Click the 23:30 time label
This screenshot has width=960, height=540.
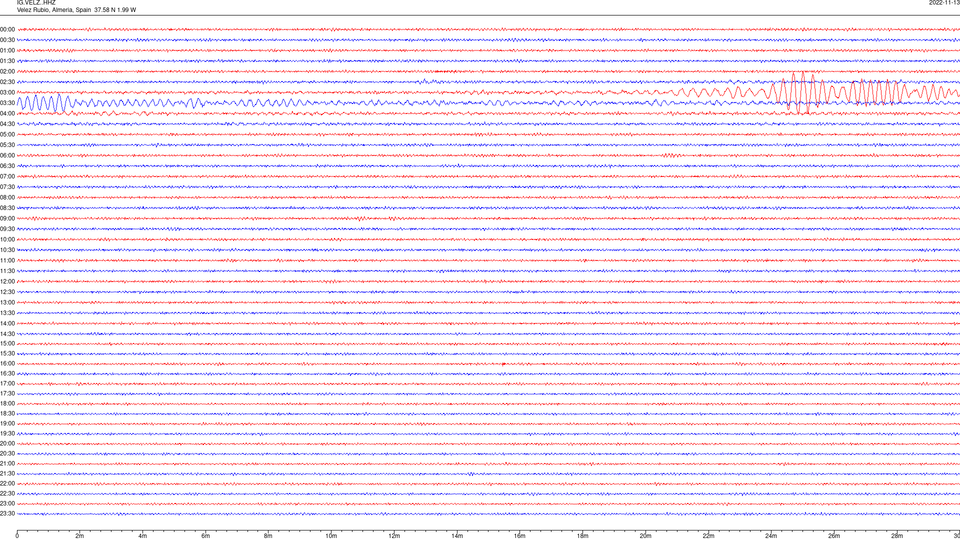7,514
